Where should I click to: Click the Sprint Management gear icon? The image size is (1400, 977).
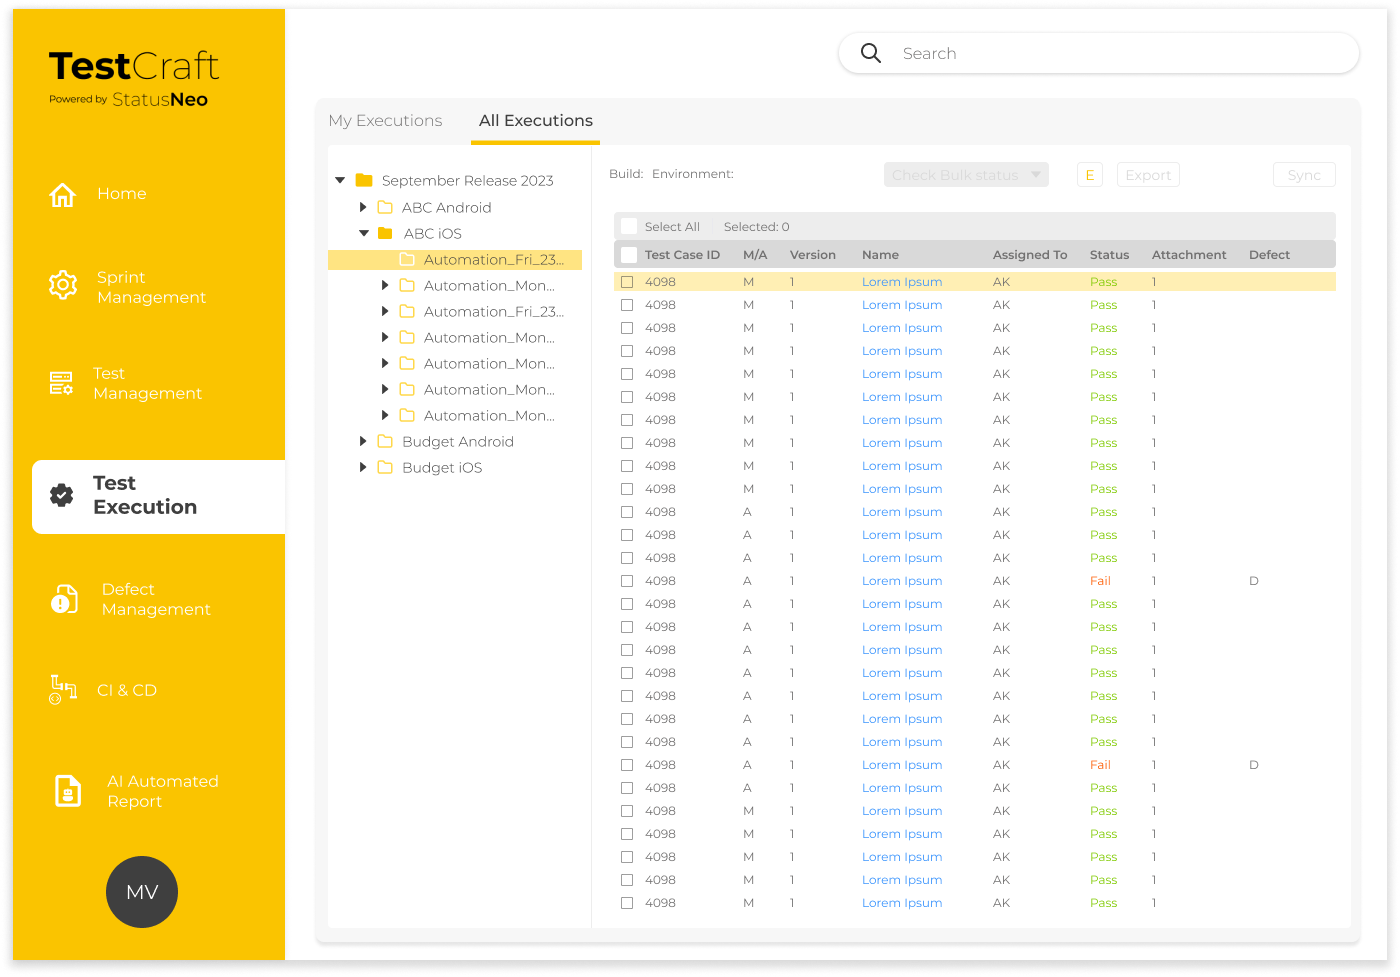click(x=63, y=285)
